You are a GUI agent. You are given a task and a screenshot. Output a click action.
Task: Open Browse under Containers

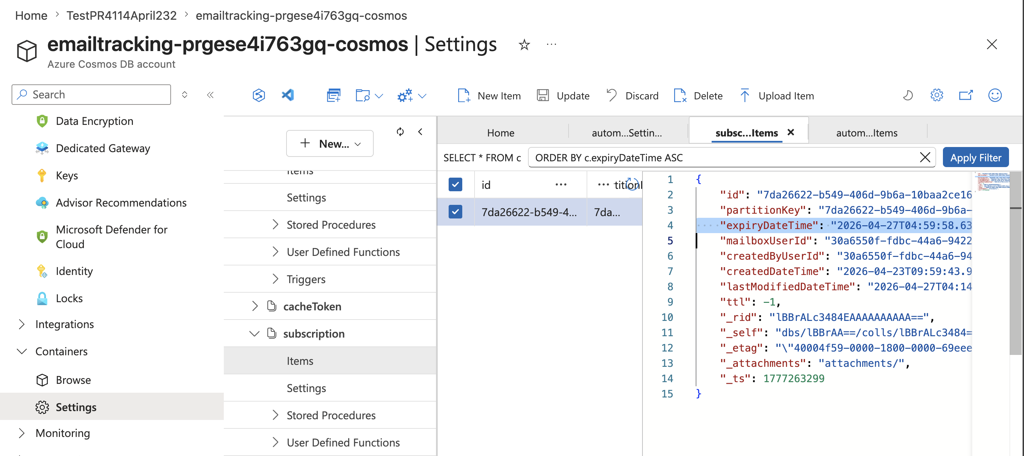63,380
